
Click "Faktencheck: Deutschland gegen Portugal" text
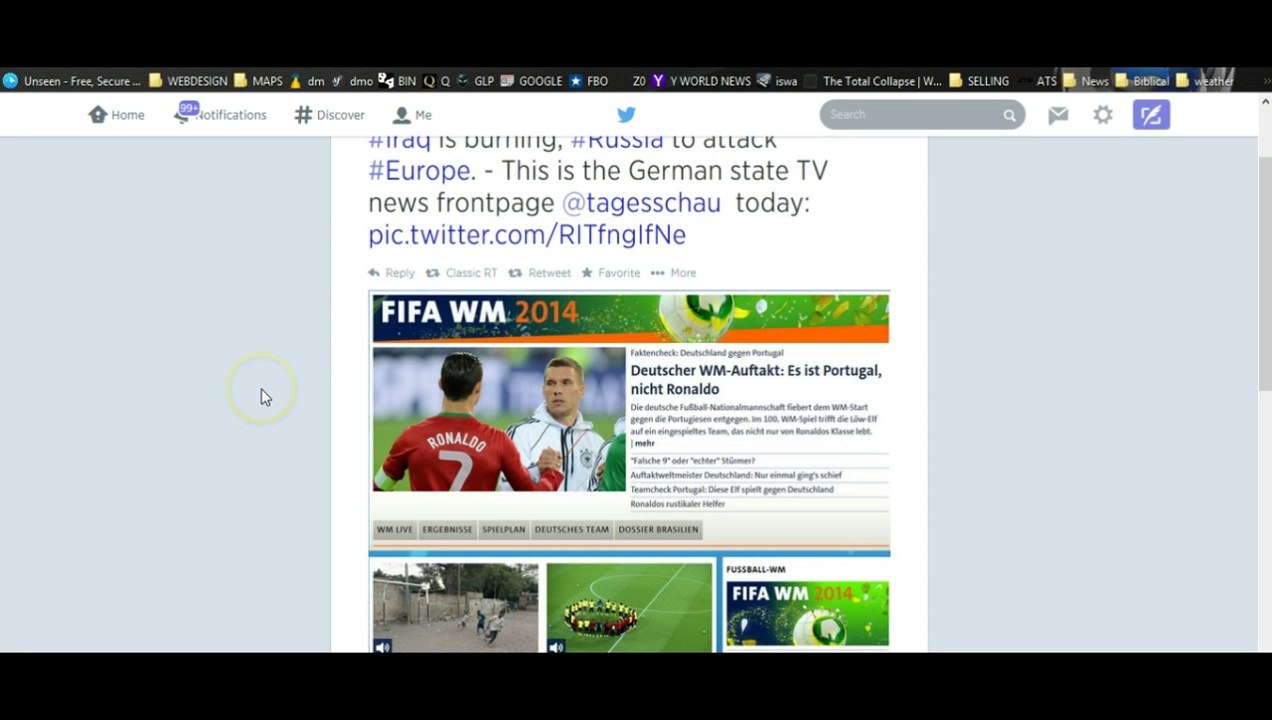click(x=707, y=353)
